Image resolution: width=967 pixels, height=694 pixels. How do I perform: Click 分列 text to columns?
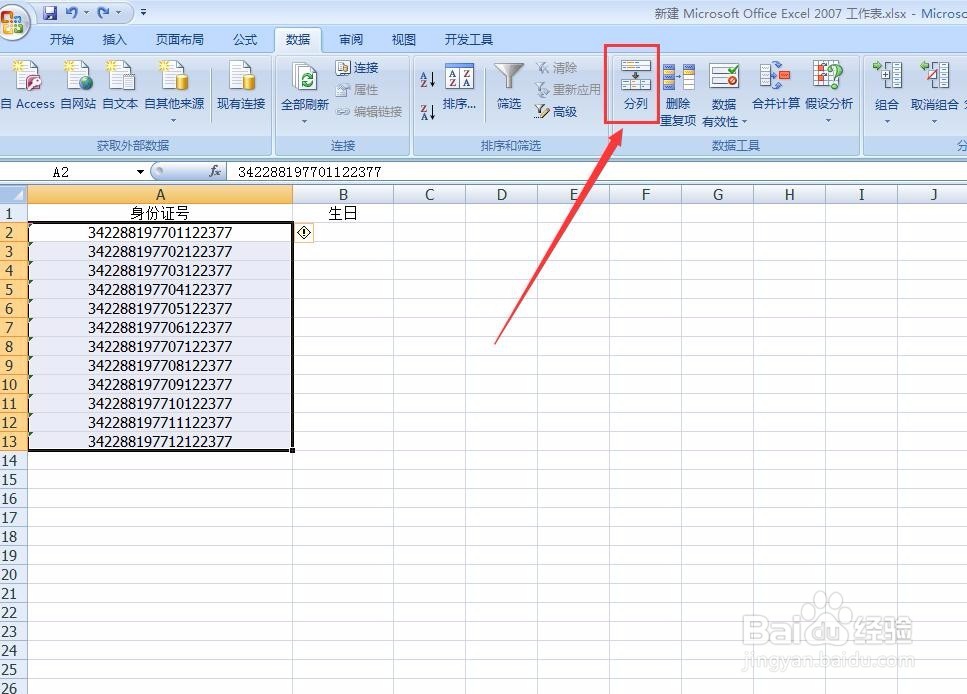tap(635, 85)
